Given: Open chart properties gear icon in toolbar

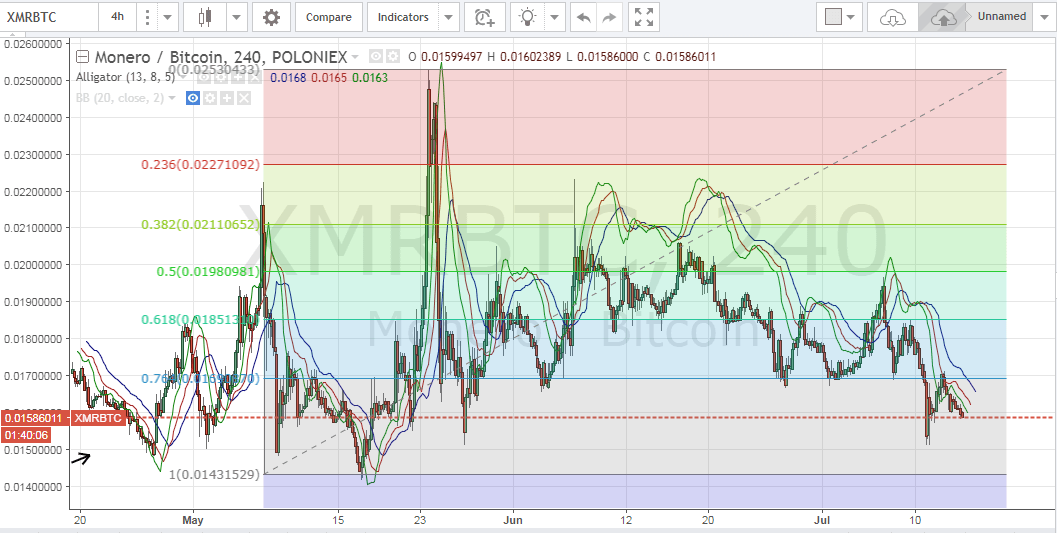Looking at the screenshot, I should tap(271, 18).
